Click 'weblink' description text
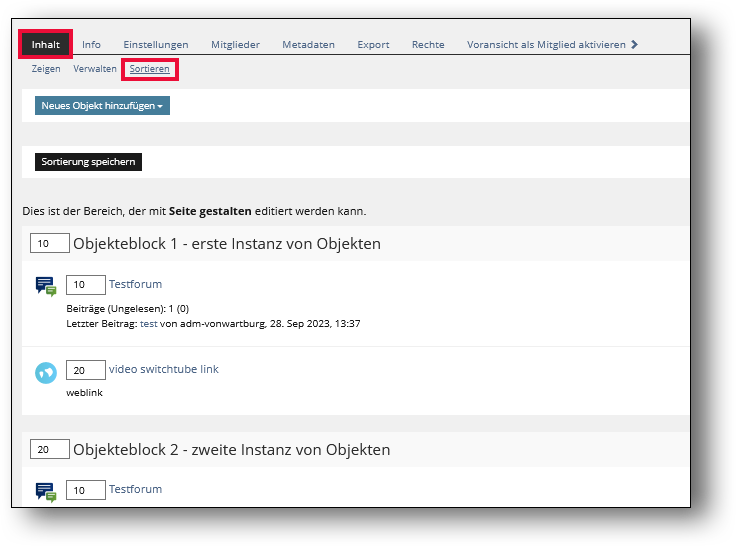 [x=84, y=392]
